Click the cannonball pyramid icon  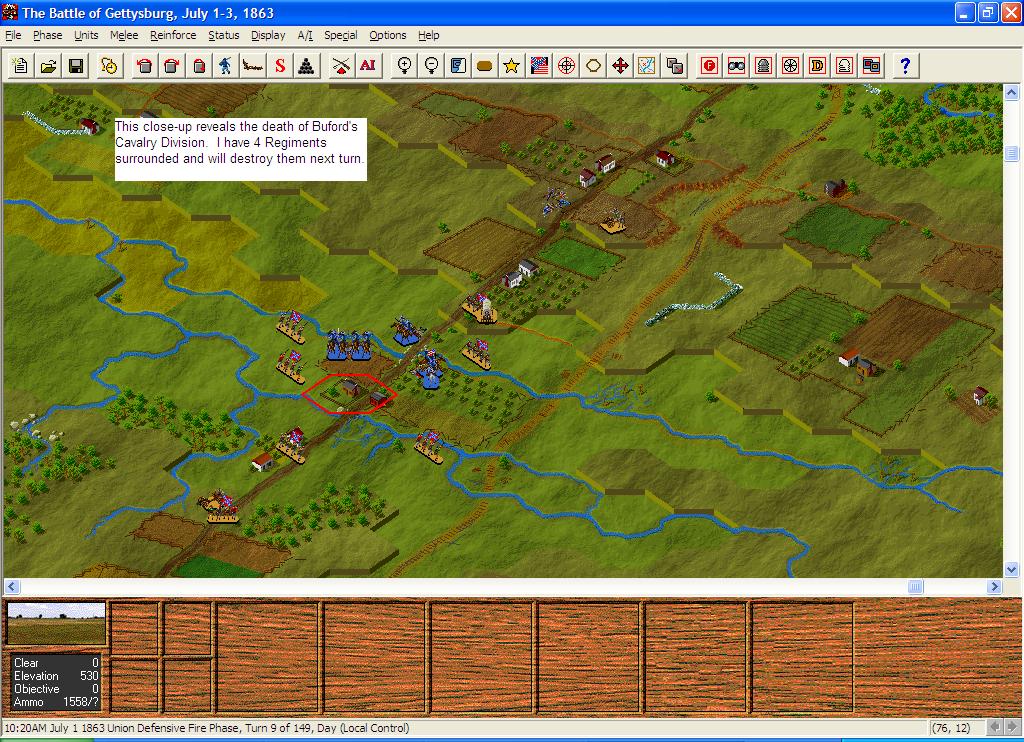tap(307, 65)
